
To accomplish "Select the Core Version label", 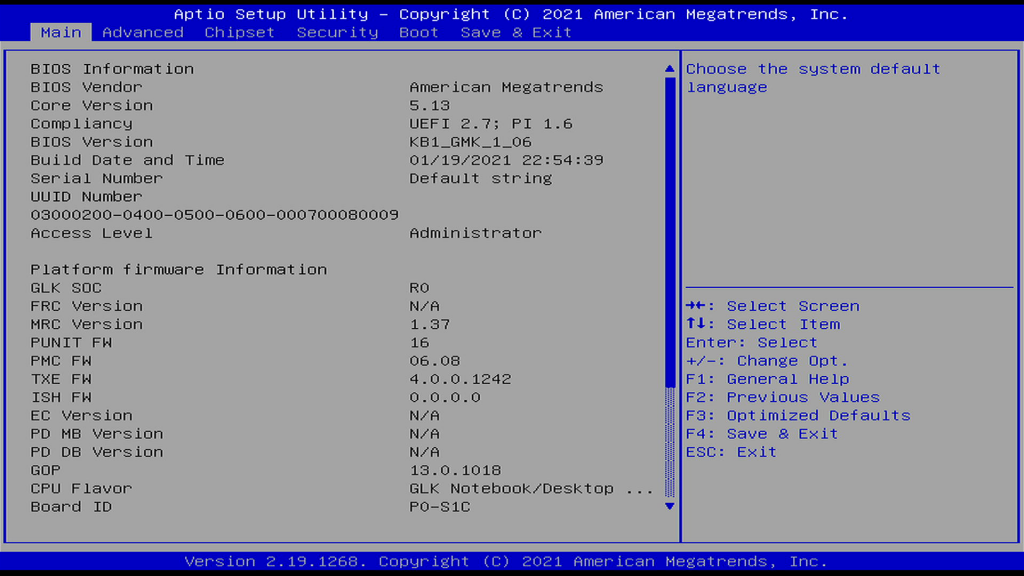I will [91, 105].
